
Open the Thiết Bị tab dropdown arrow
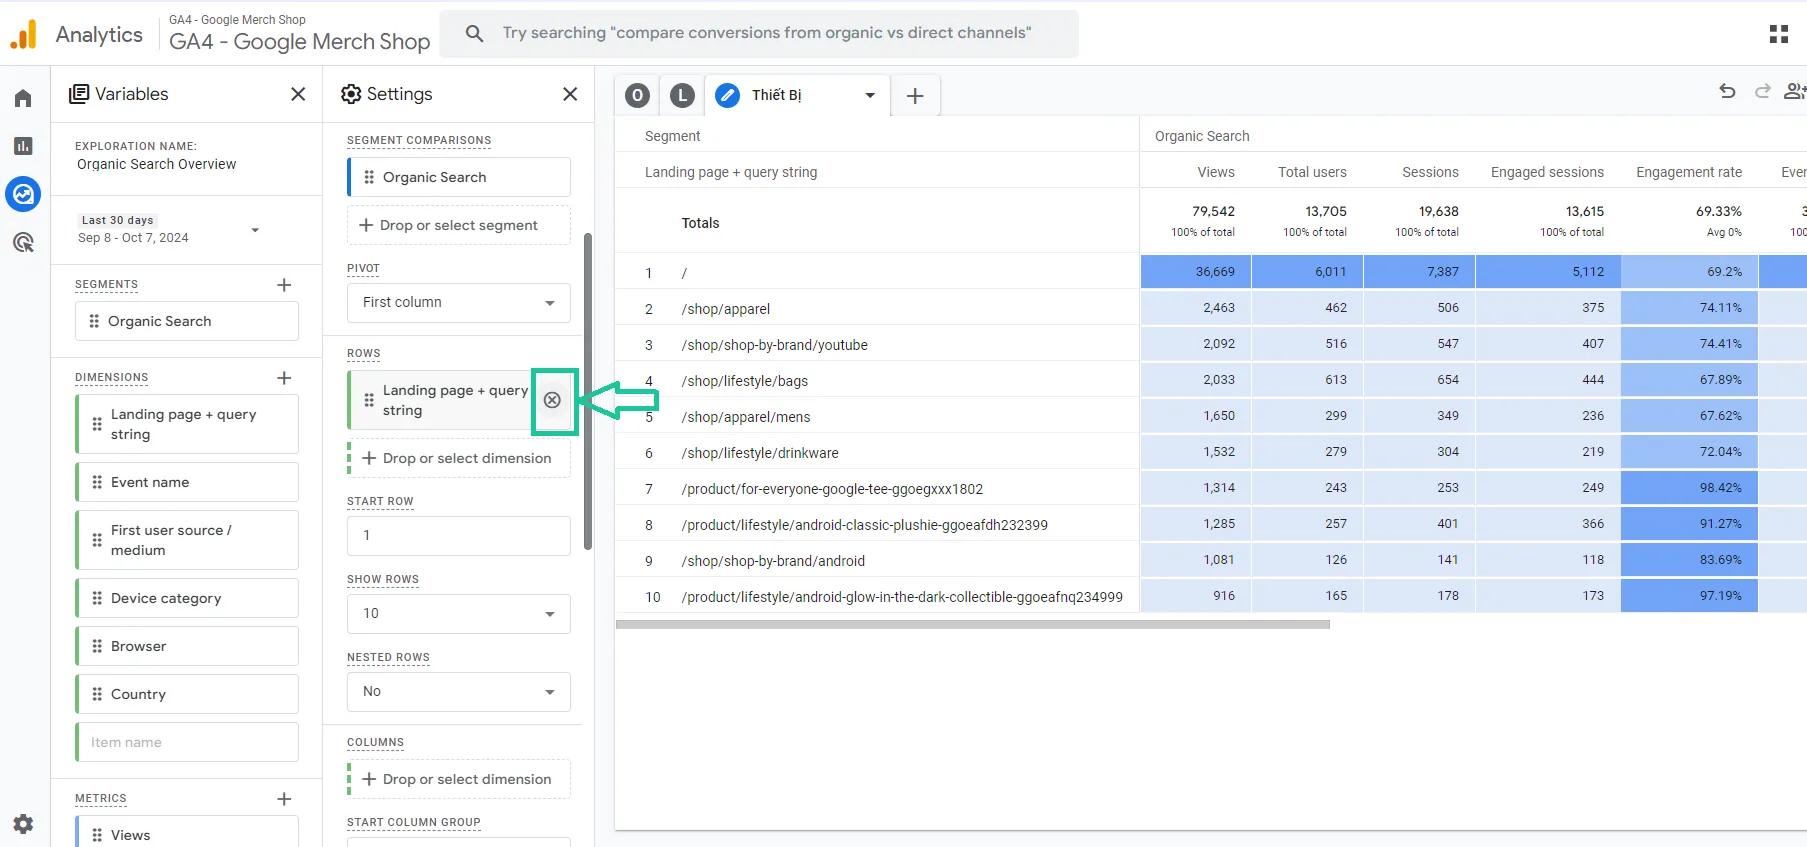tap(870, 96)
